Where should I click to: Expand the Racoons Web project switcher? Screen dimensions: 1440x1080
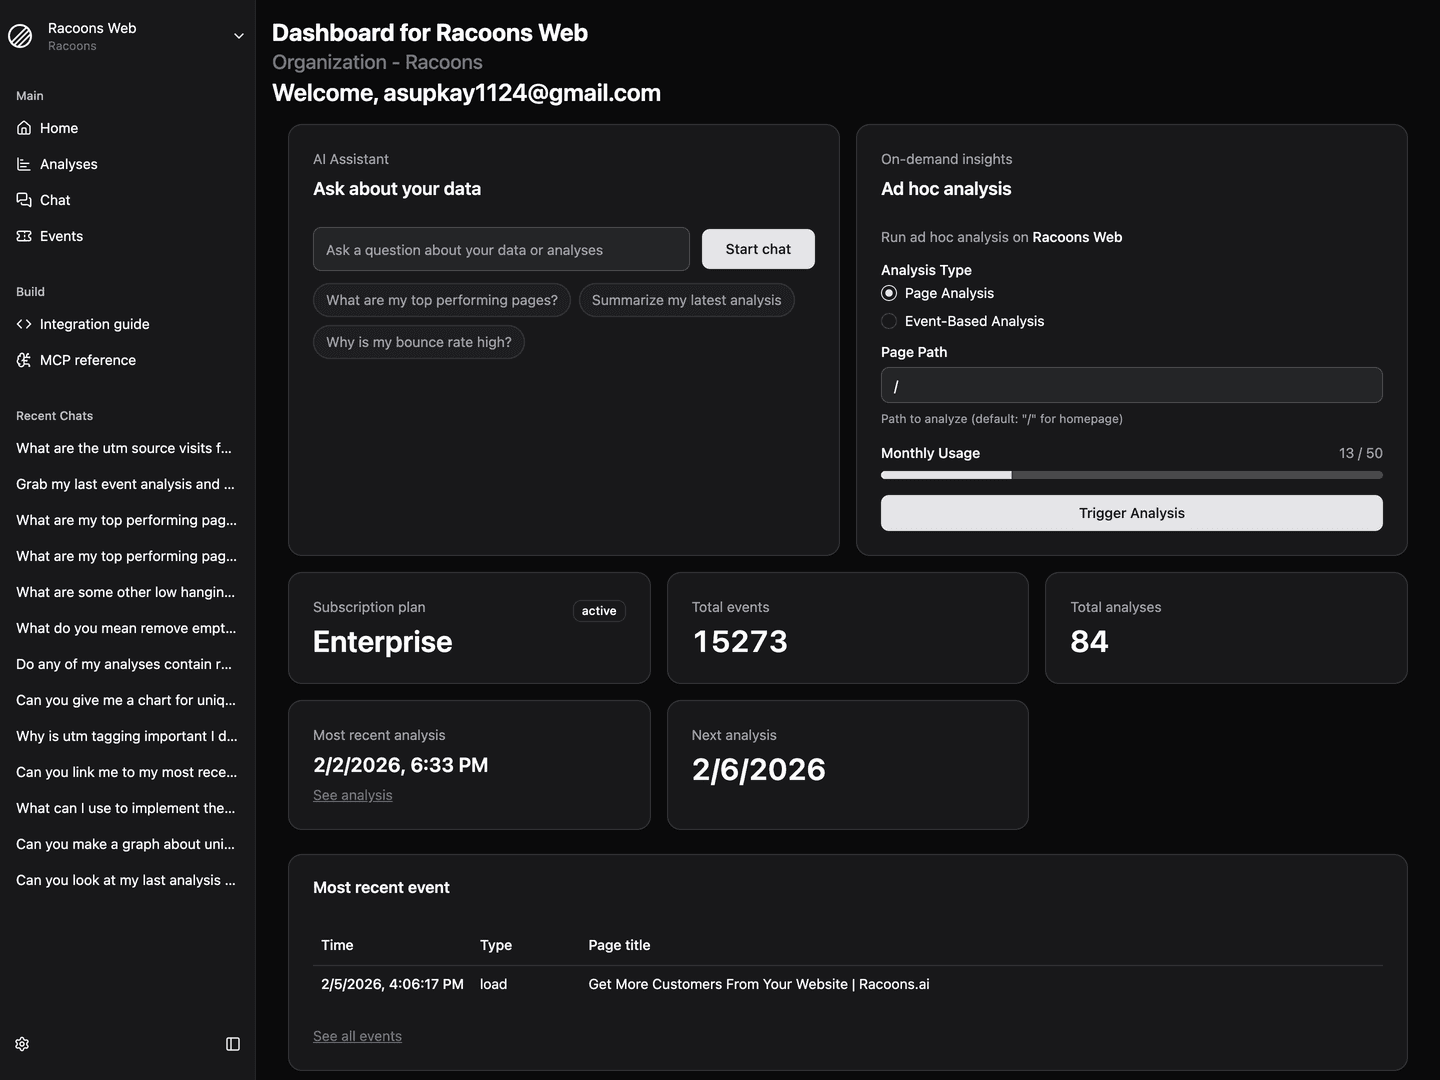click(238, 36)
